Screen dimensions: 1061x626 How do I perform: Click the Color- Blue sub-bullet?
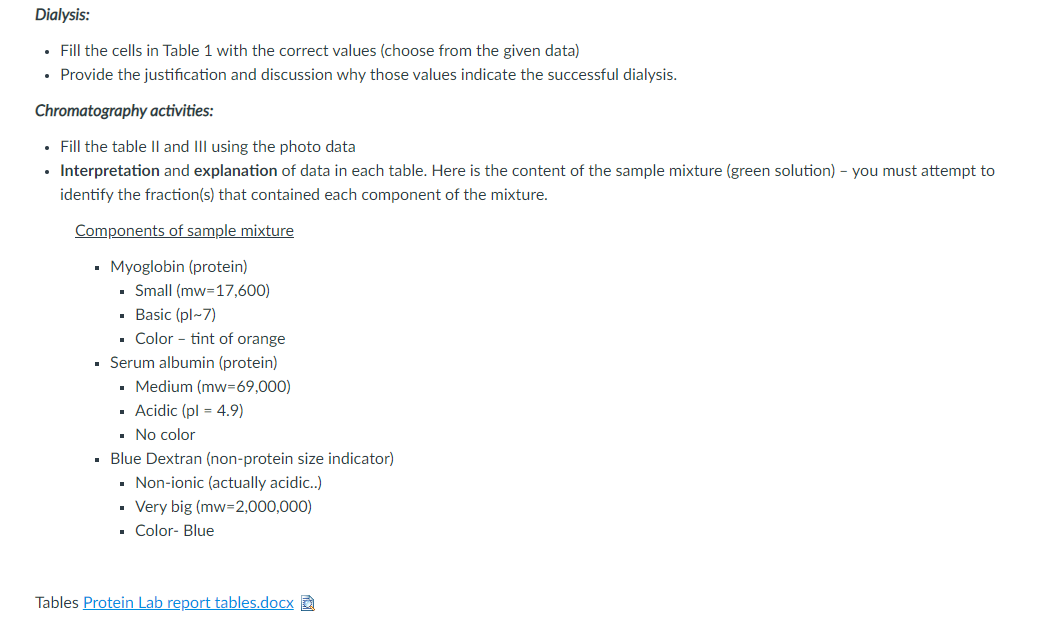coord(175,531)
